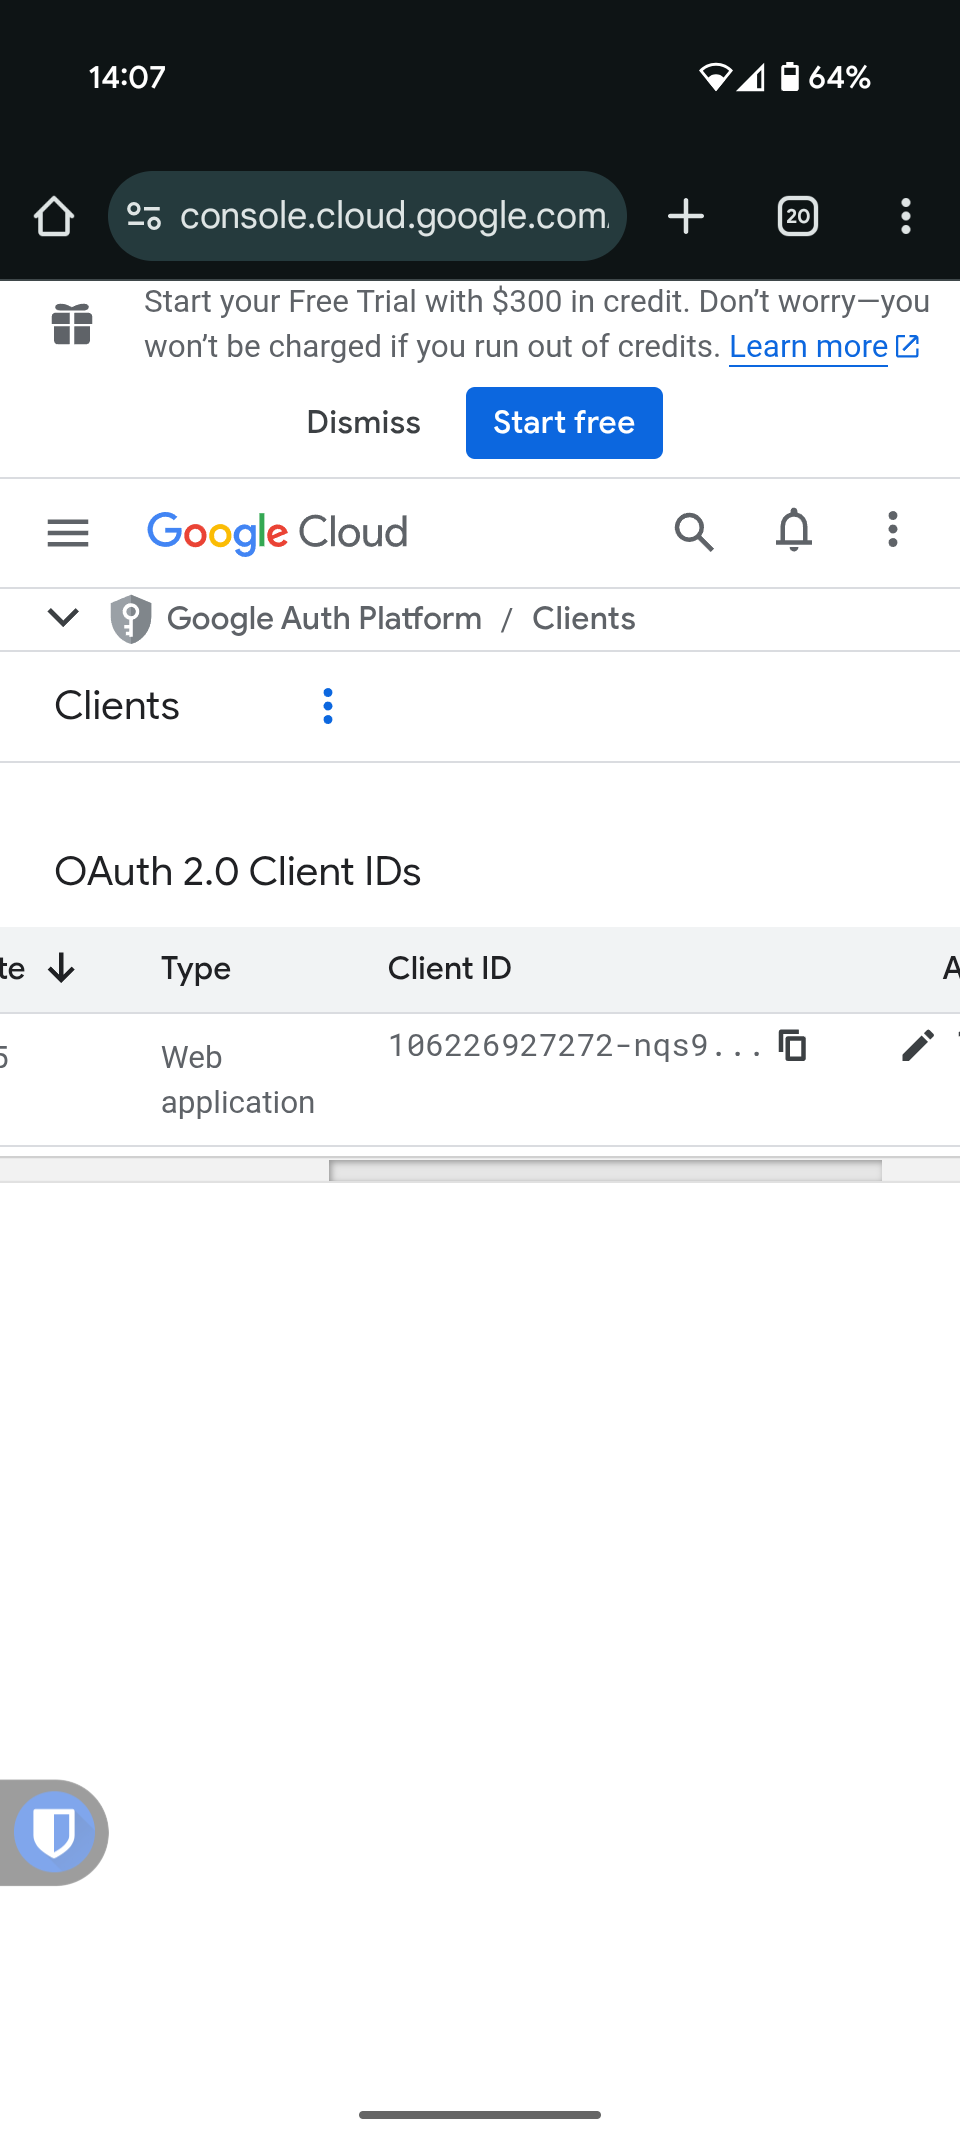Open the notifications bell

794,530
